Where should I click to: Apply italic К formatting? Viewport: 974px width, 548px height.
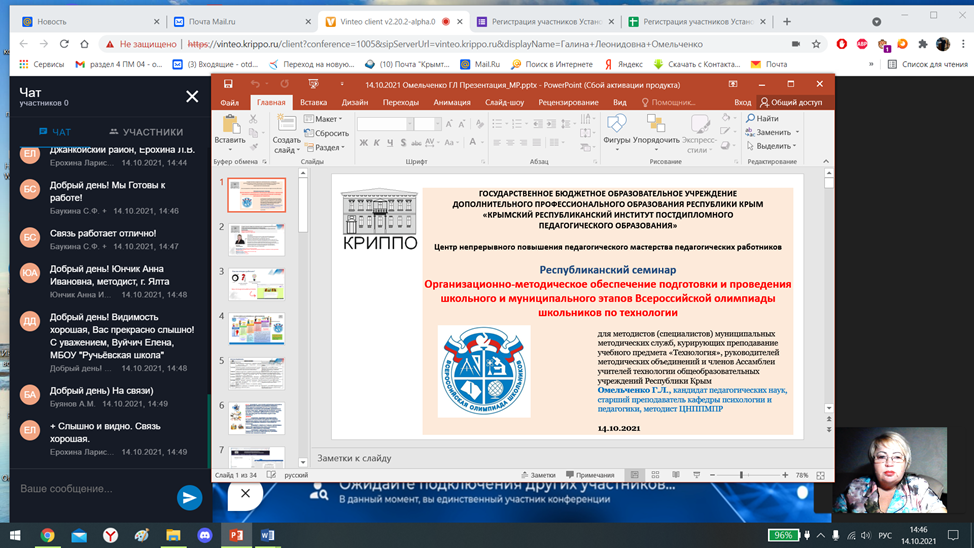pyautogui.click(x=376, y=143)
